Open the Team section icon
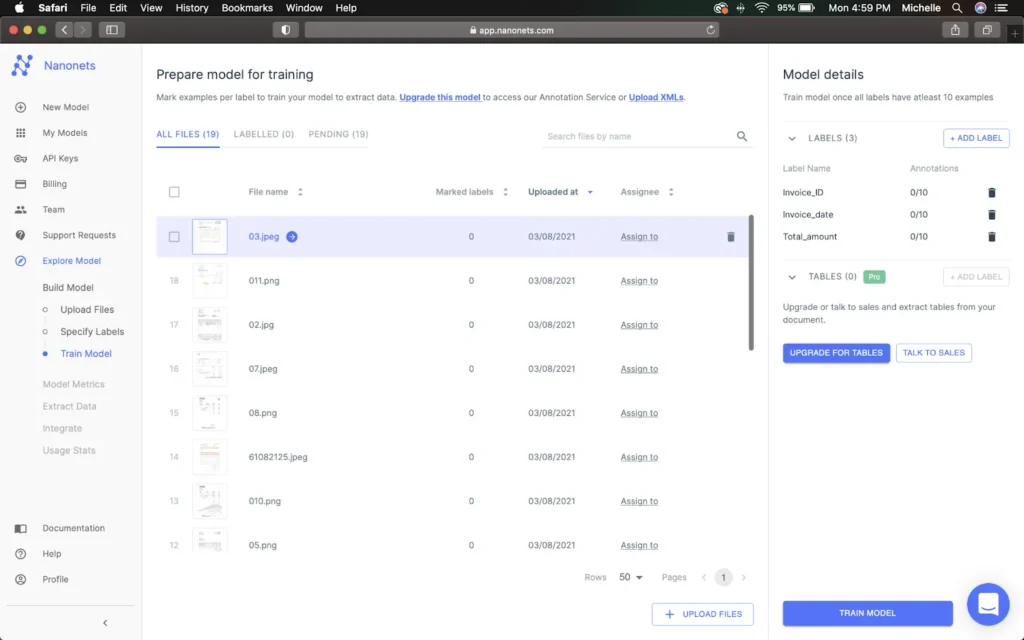 pyautogui.click(x=22, y=209)
